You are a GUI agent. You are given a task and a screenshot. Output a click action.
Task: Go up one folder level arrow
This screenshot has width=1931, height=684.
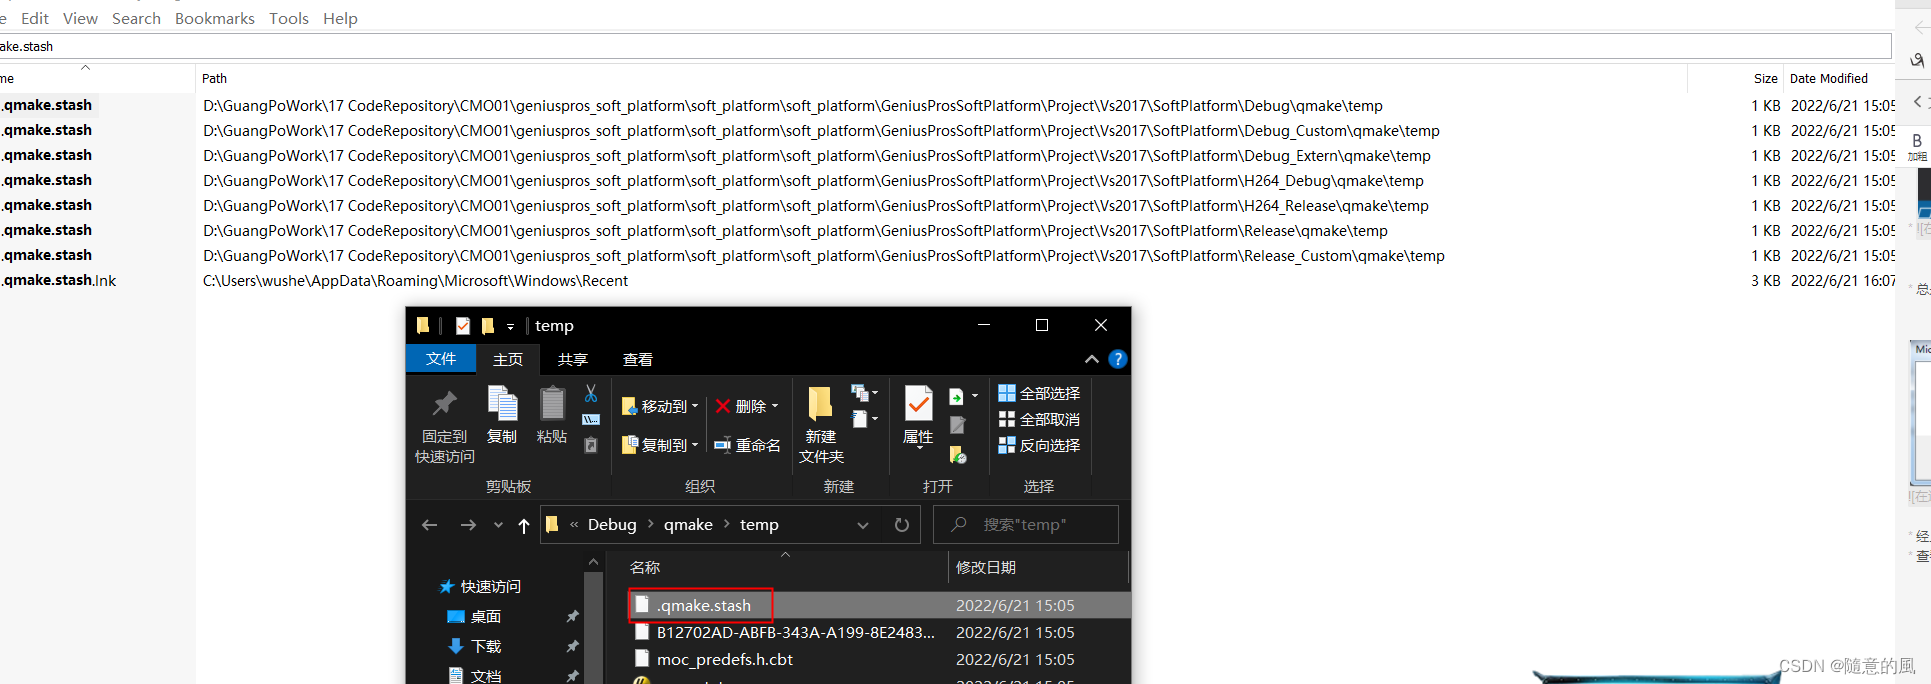tap(524, 525)
